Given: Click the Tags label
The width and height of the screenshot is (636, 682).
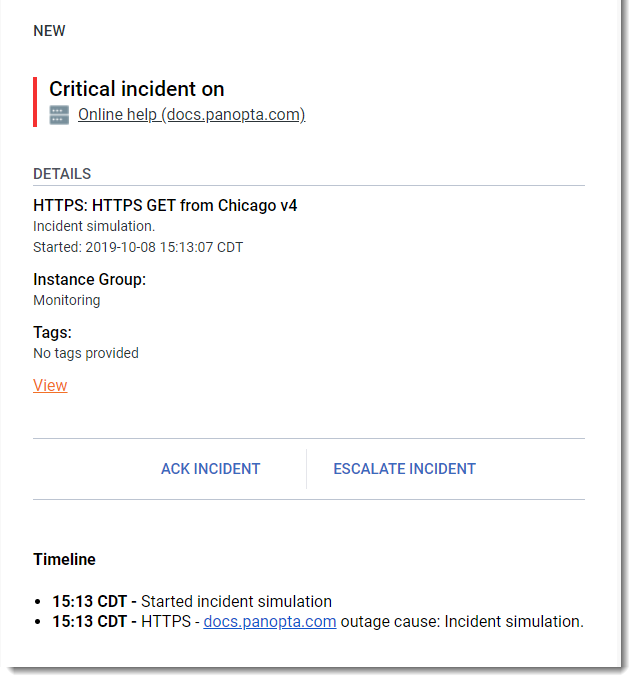Looking at the screenshot, I should [x=52, y=332].
